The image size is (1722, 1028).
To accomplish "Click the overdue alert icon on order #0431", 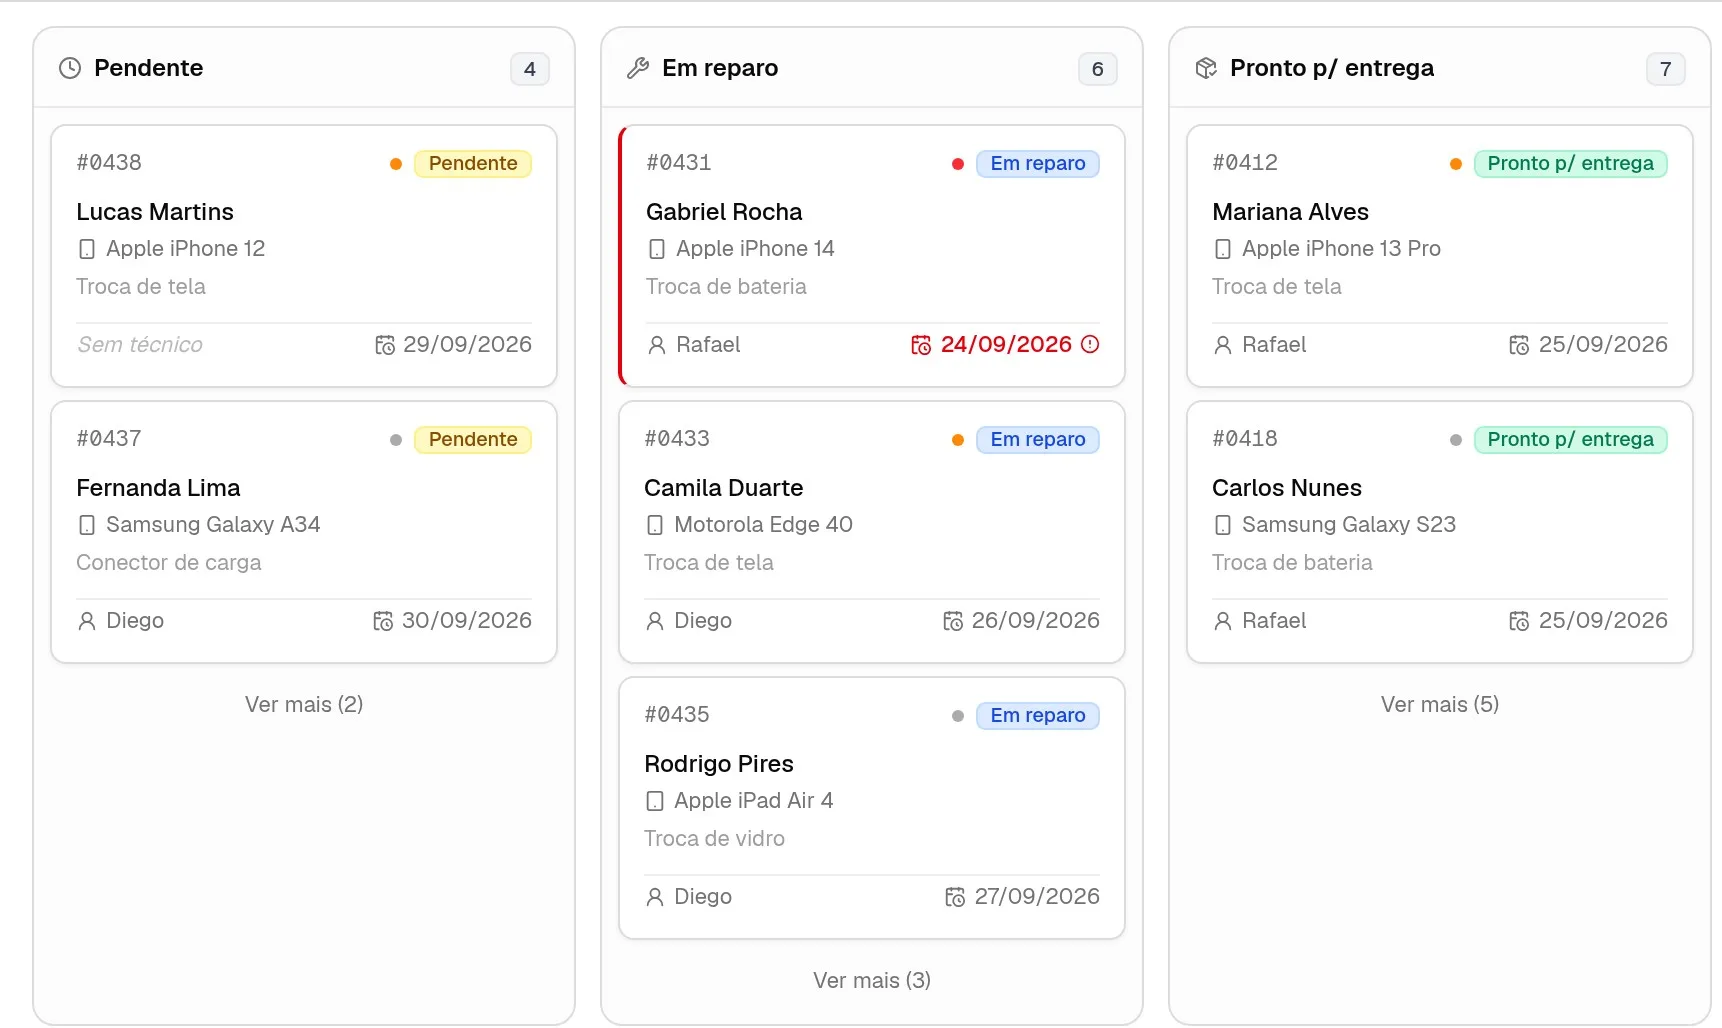I will point(1090,344).
